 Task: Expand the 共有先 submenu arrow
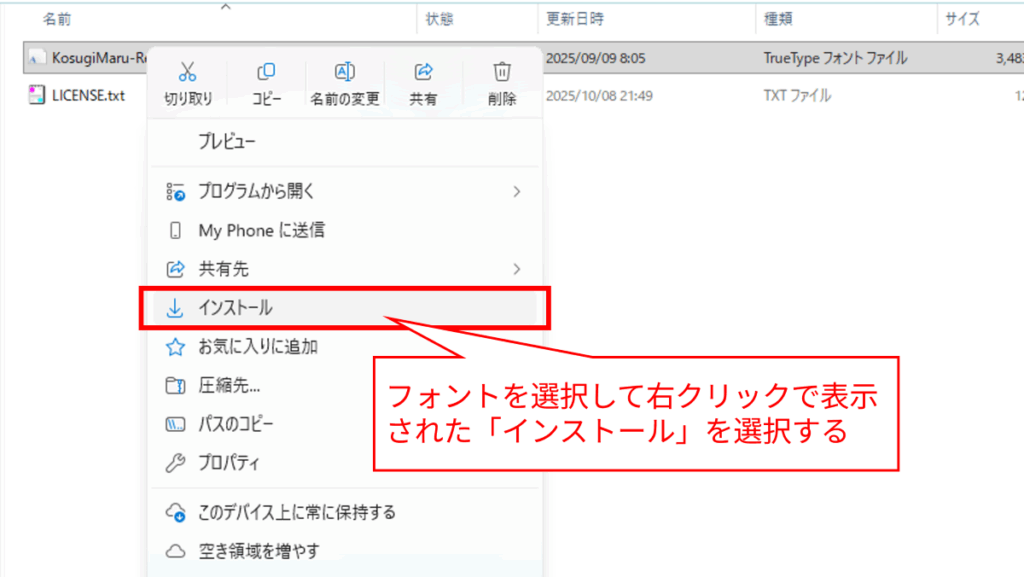(x=516, y=268)
